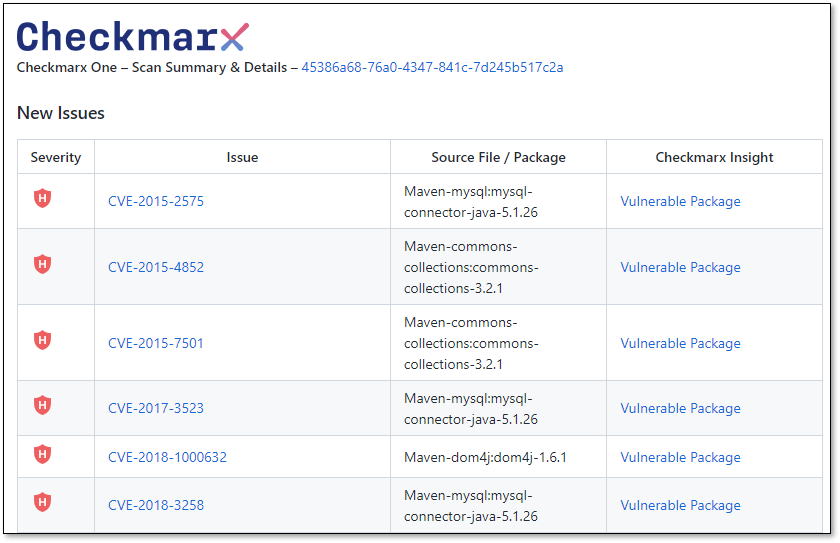
Task: Select package cell in CVE-2017-3523 row
Action: click(x=498, y=409)
